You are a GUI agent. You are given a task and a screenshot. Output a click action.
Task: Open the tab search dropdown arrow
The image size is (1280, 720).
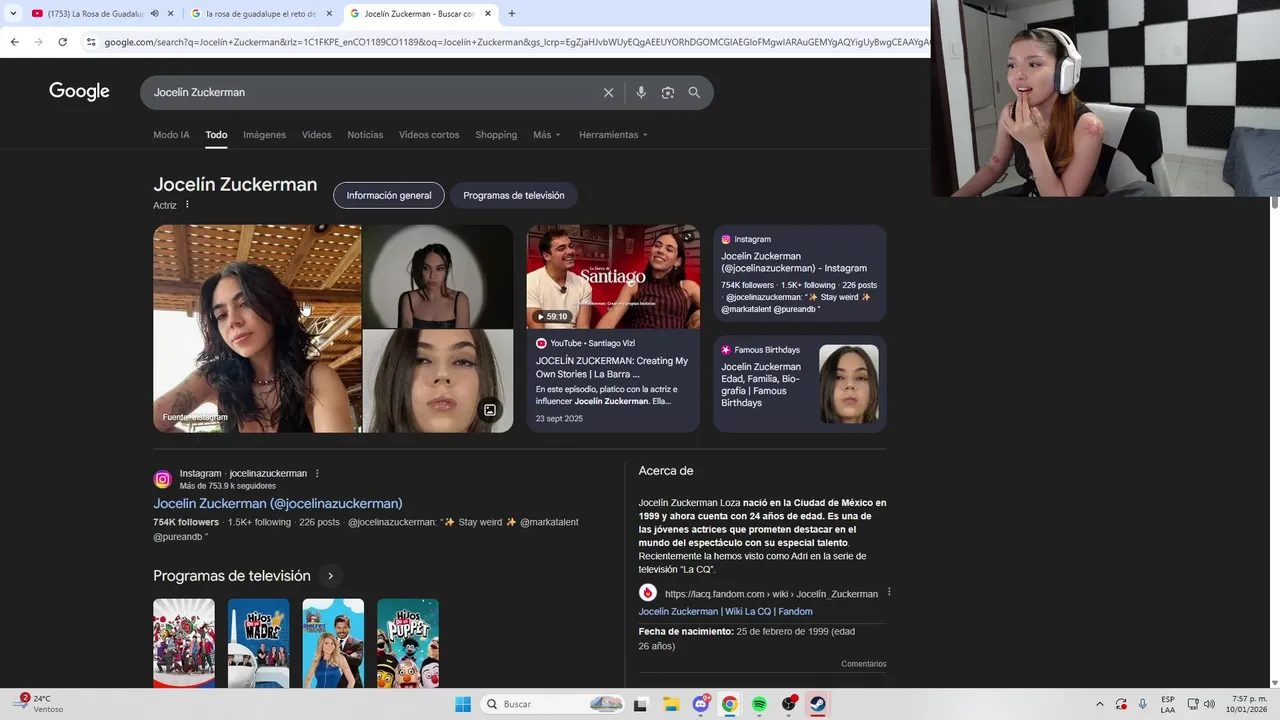[x=12, y=14]
